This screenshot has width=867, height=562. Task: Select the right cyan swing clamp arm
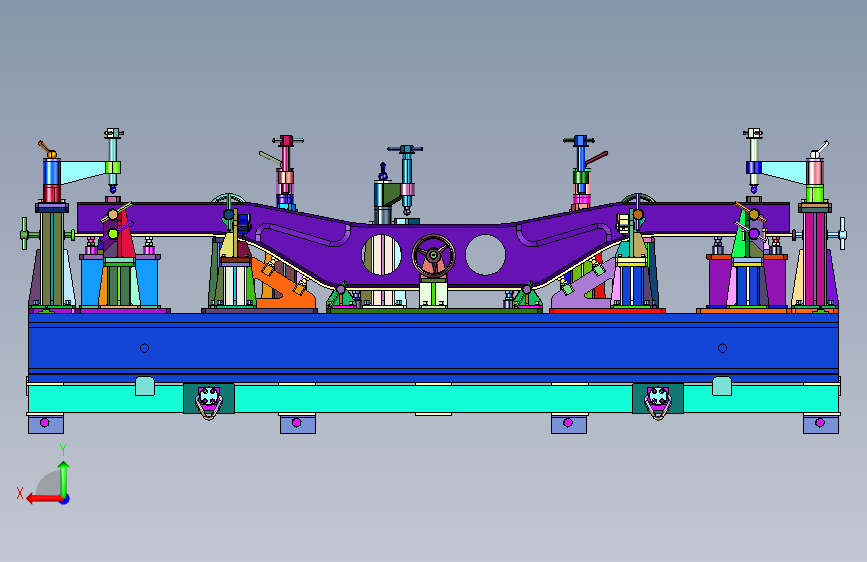pos(784,171)
